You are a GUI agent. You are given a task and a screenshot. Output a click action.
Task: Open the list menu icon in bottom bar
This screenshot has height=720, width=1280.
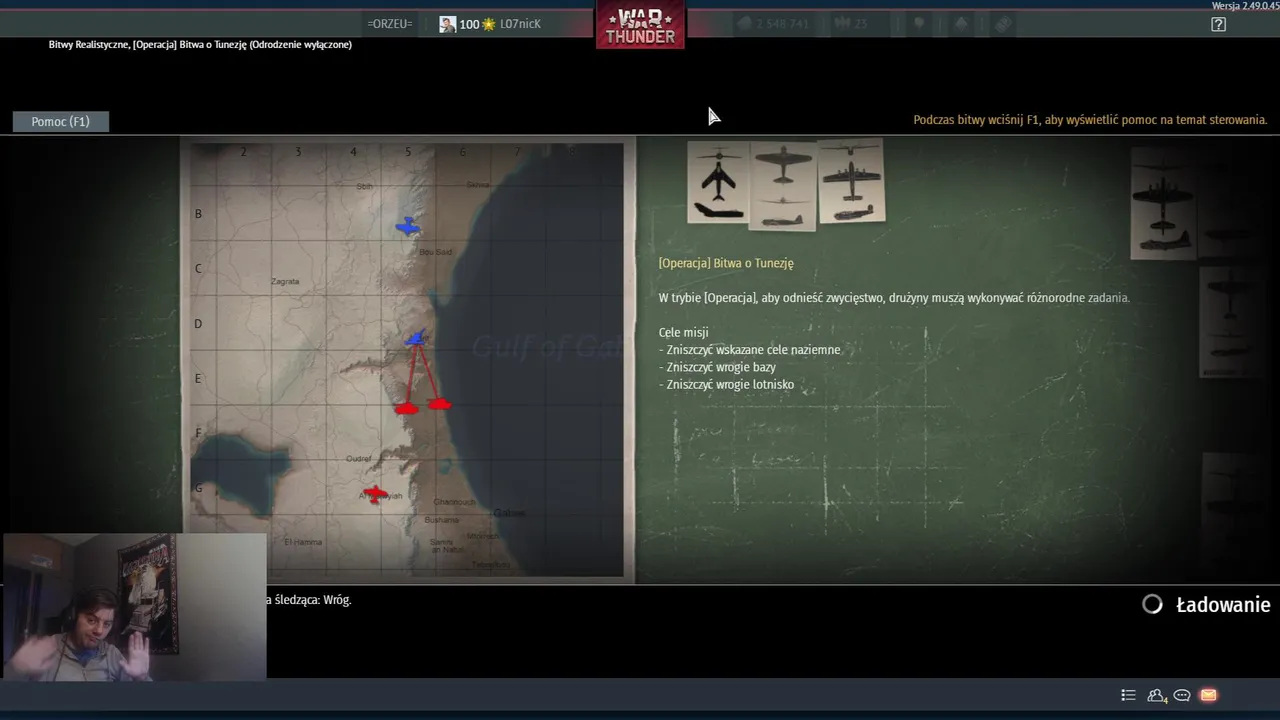(1128, 695)
